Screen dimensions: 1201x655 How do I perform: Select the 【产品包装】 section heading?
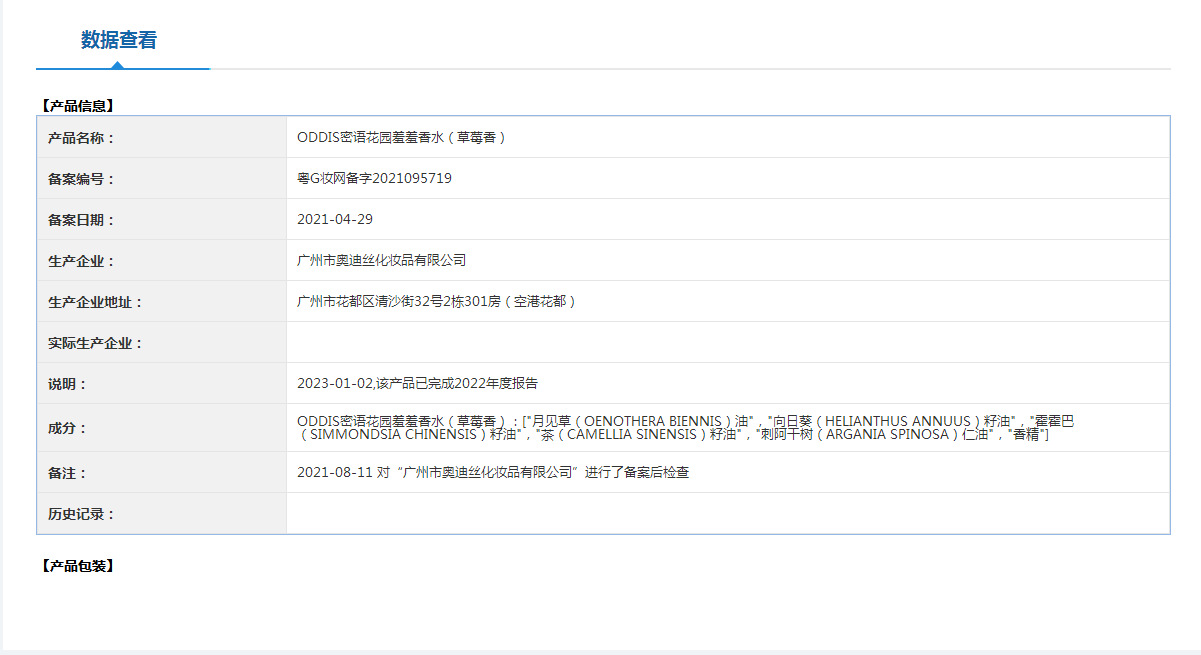coord(77,566)
